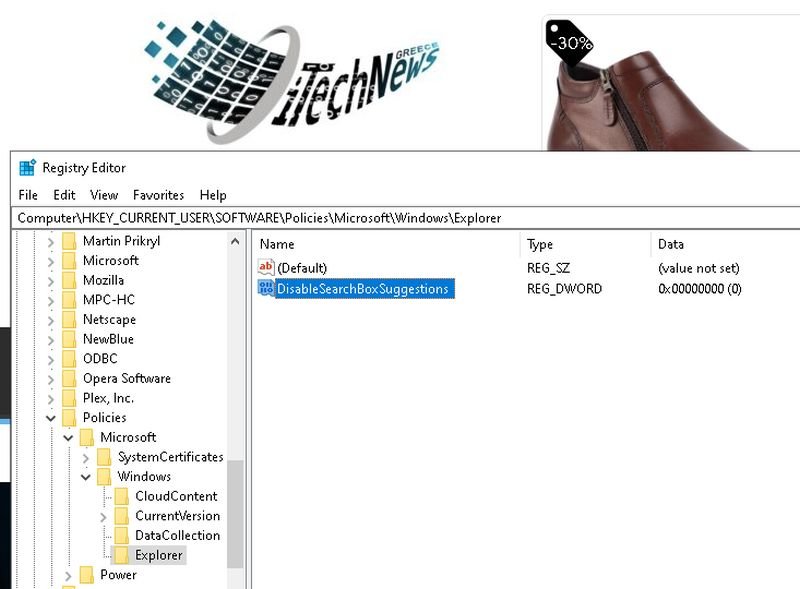This screenshot has height=589, width=800.
Task: Click the CloudContent folder icon
Action: pos(121,496)
